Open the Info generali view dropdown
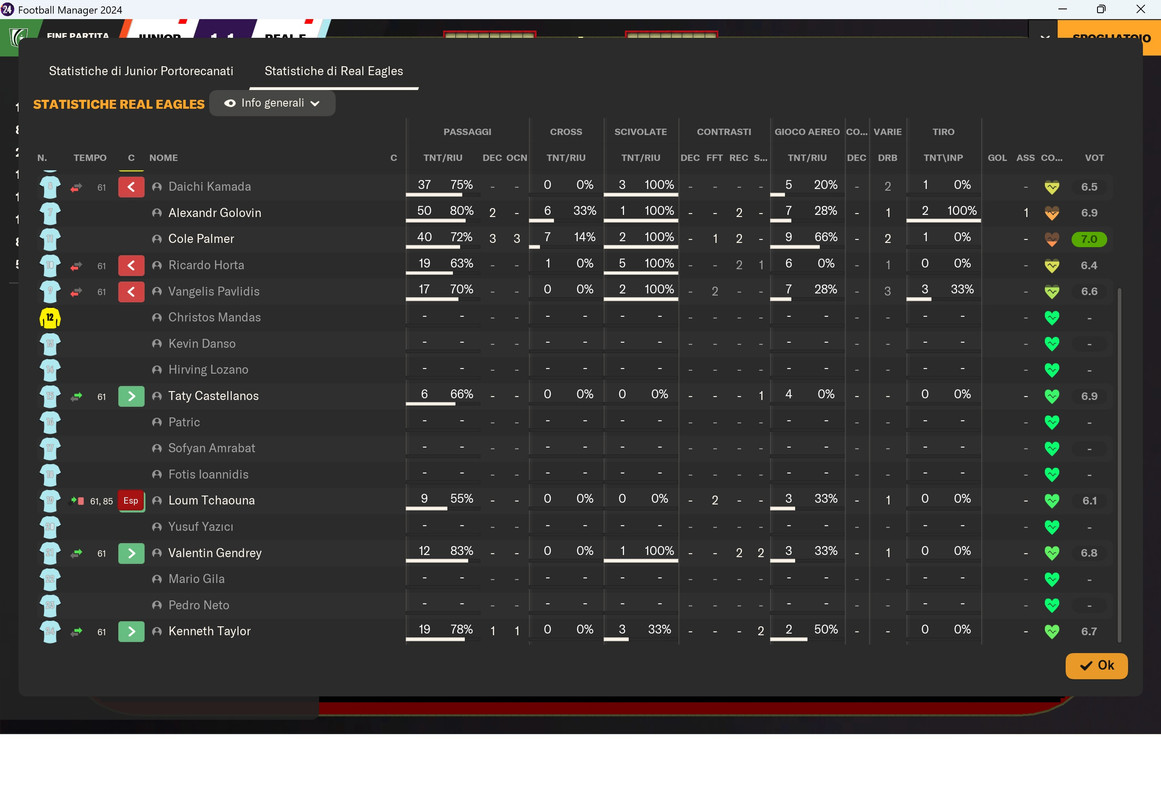1161x800 pixels. 272,103
